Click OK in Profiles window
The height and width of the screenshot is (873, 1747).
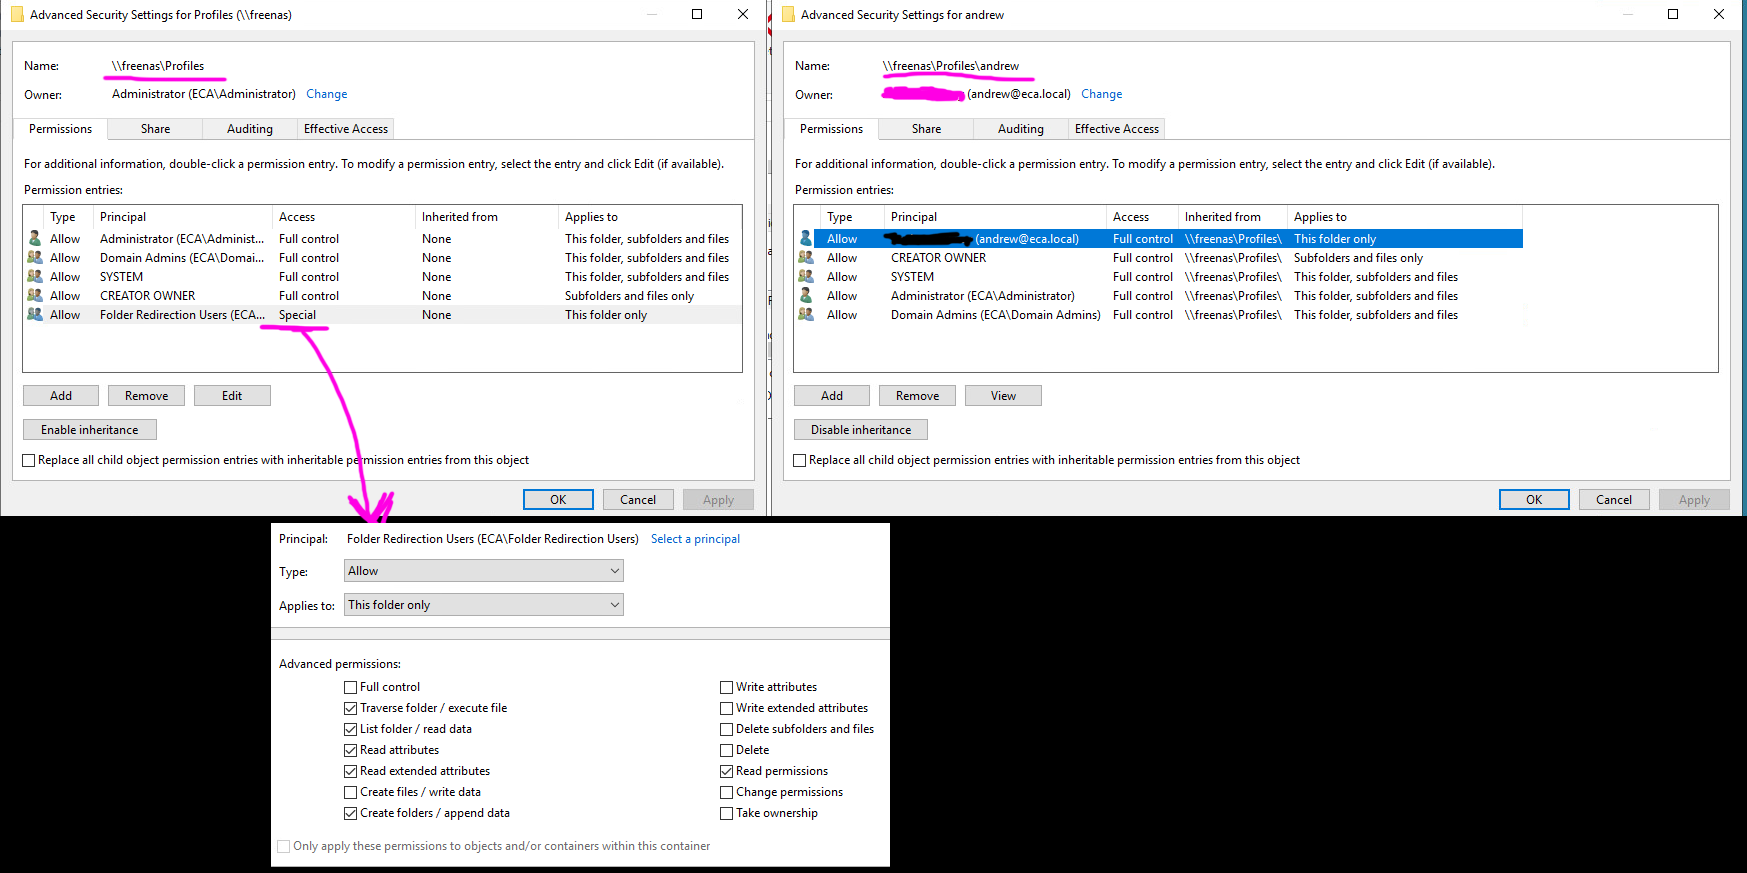tap(558, 500)
